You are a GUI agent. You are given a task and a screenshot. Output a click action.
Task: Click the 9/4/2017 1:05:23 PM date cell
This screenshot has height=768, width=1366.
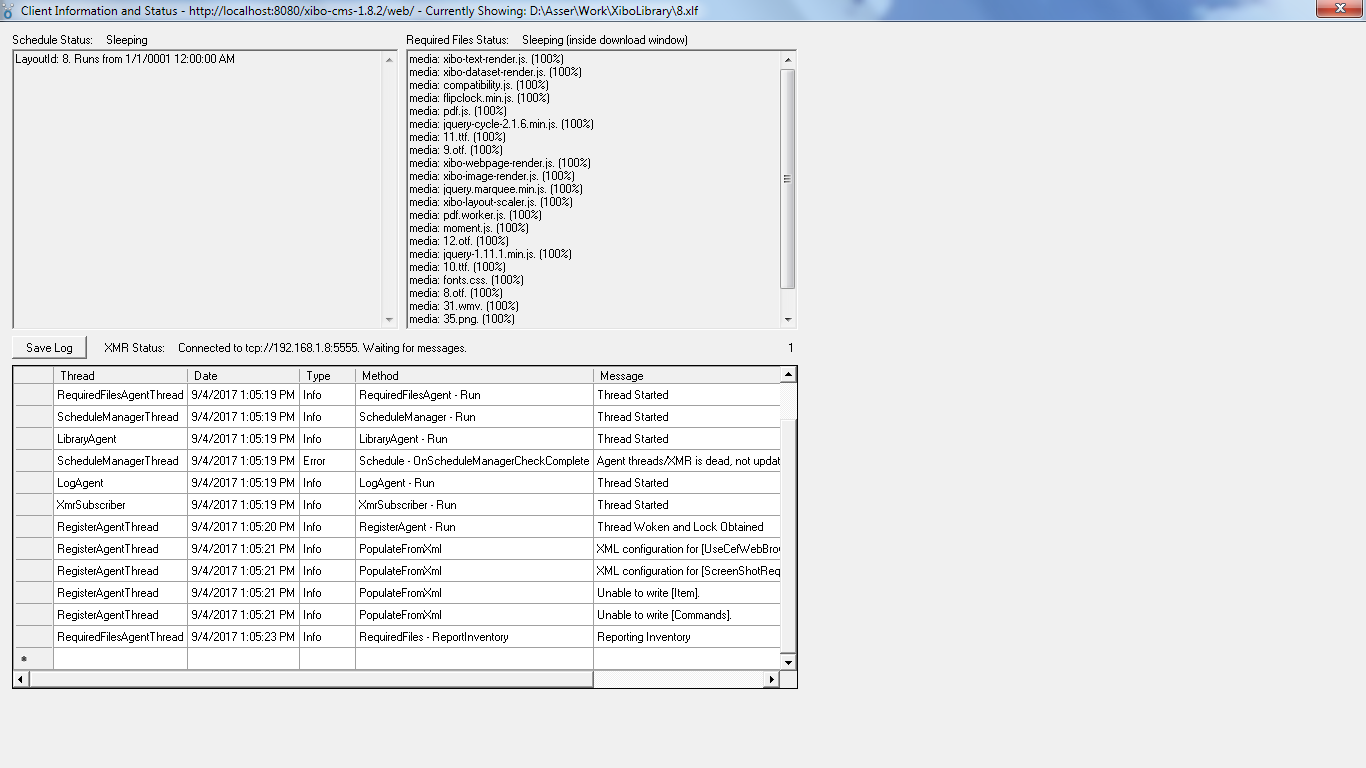point(243,637)
